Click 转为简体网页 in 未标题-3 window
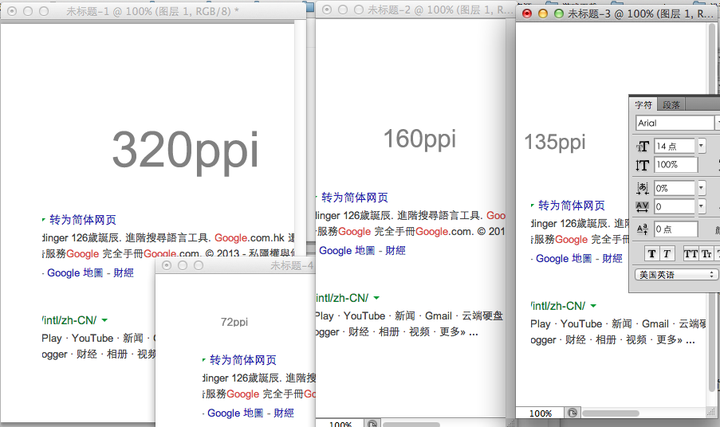 [x=571, y=205]
